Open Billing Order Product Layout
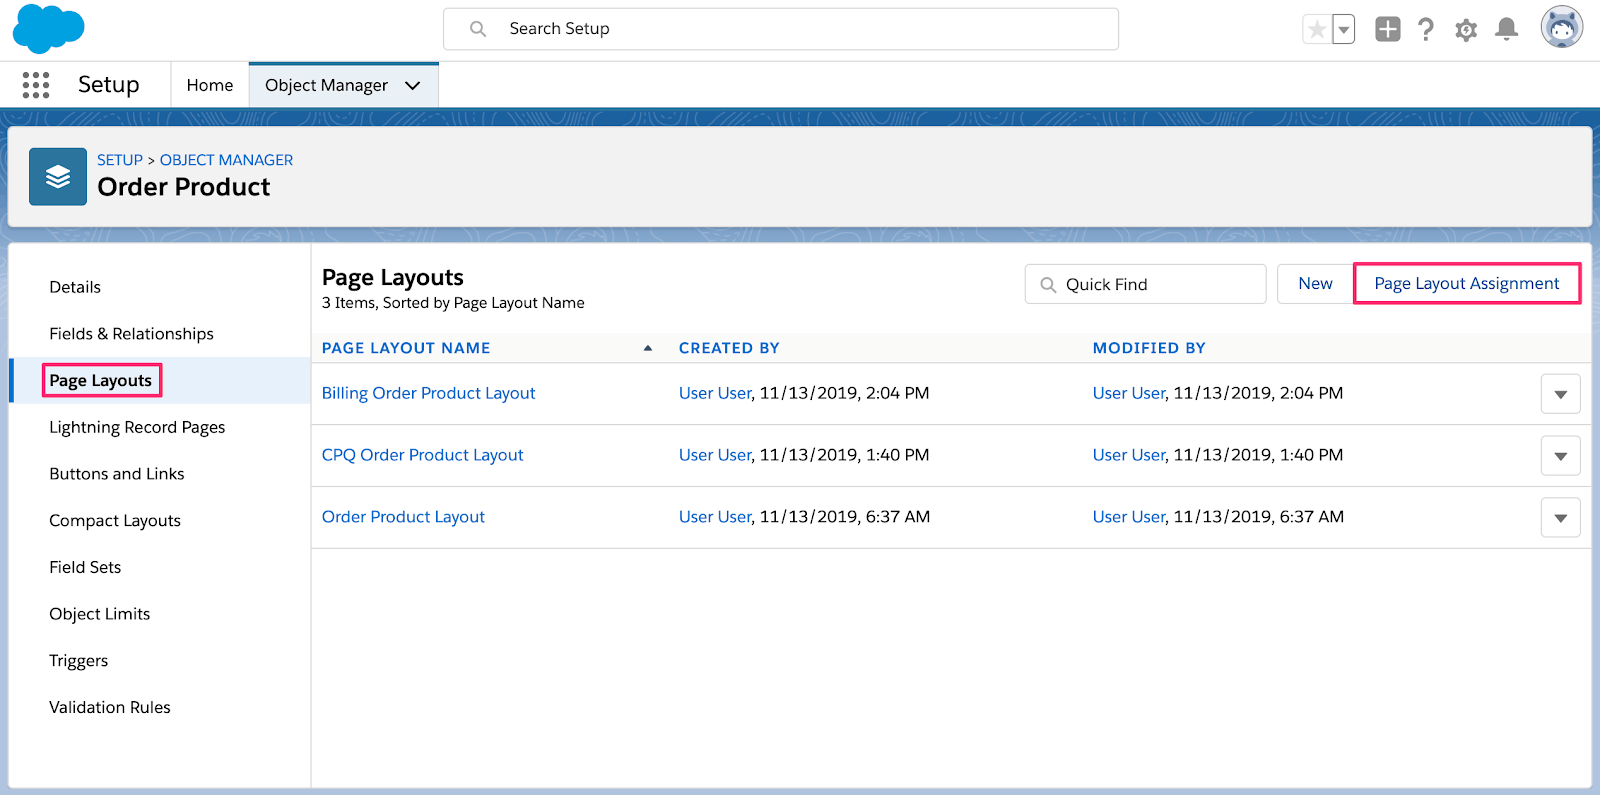The height and width of the screenshot is (795, 1600). 428,393
